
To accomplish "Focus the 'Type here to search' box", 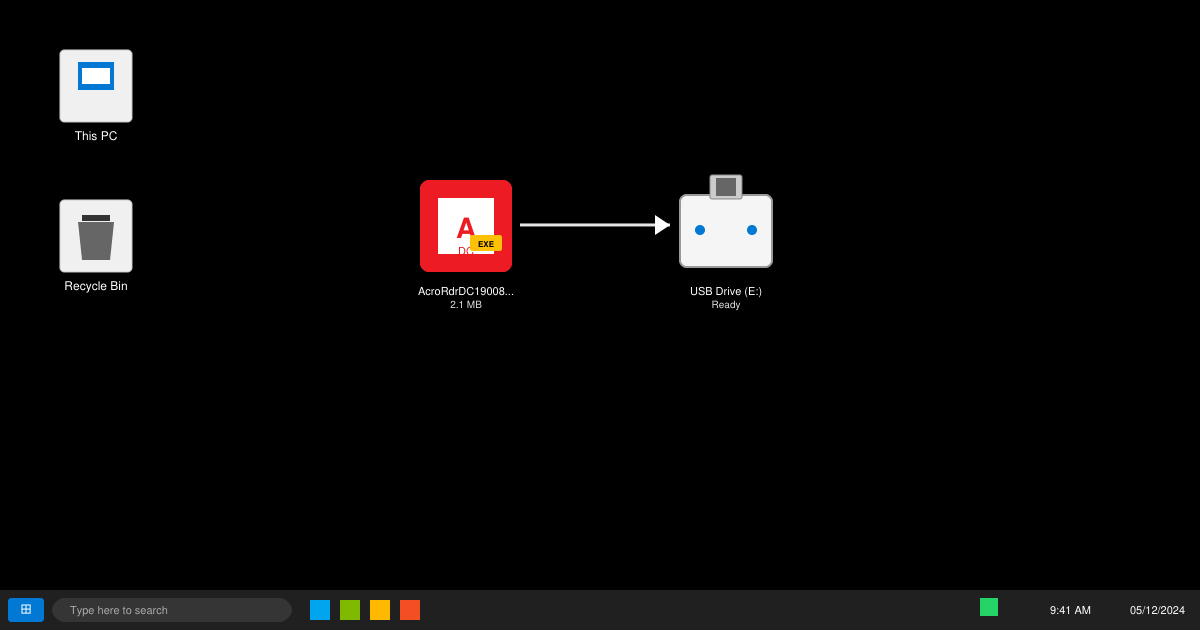I will (172, 610).
